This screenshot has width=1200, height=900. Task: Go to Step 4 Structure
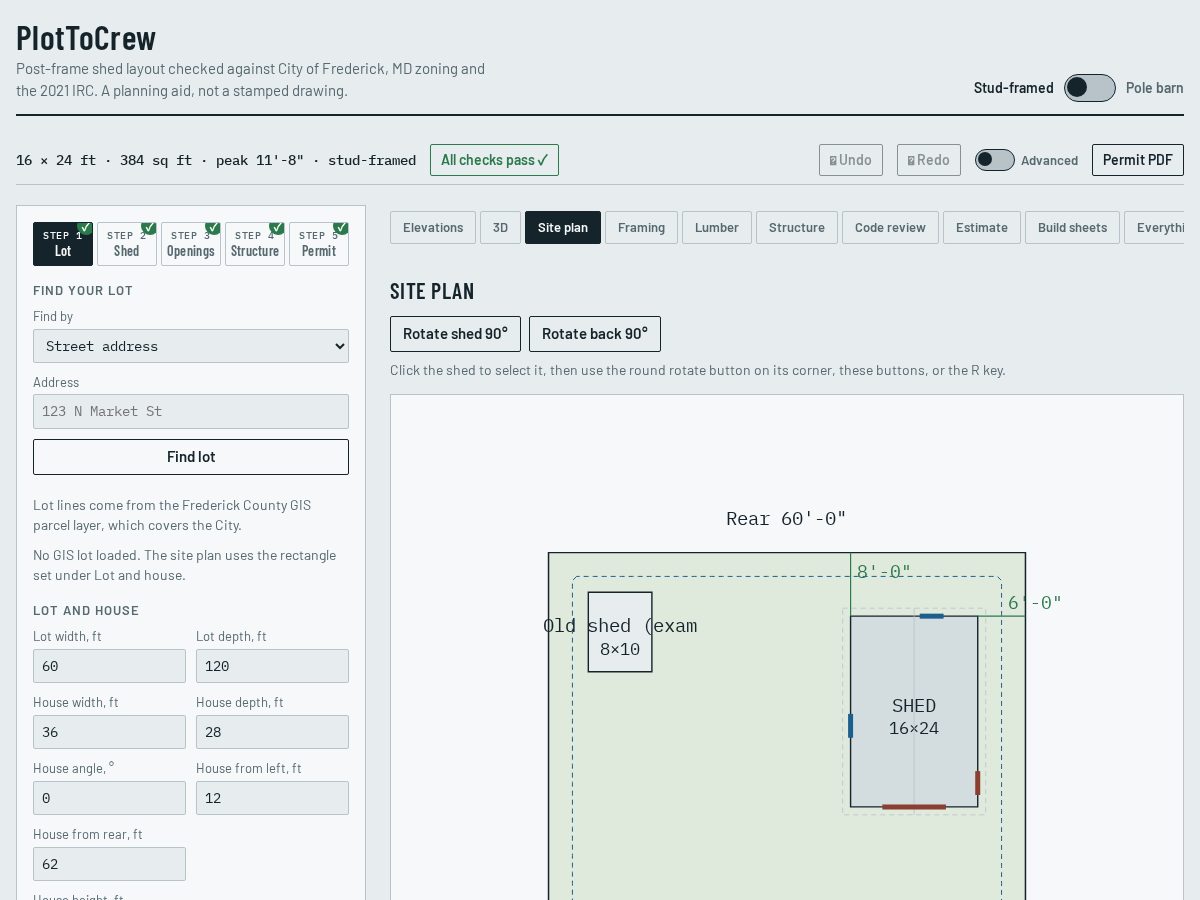pyautogui.click(x=255, y=244)
